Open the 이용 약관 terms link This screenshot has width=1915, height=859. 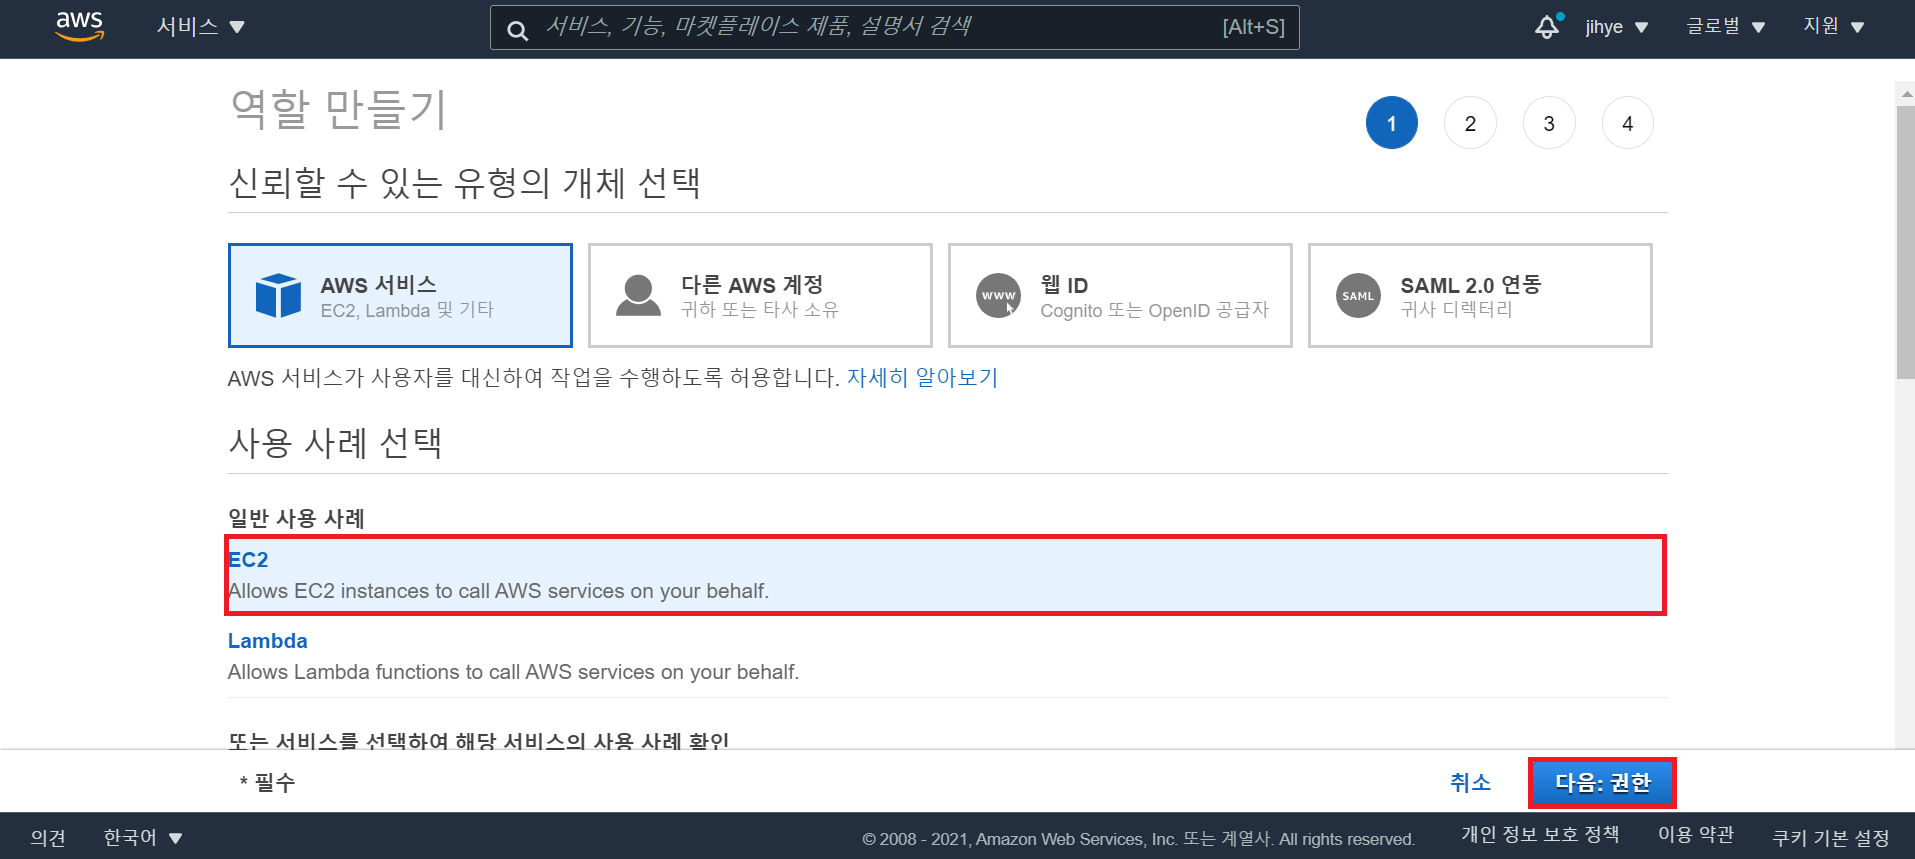1696,835
